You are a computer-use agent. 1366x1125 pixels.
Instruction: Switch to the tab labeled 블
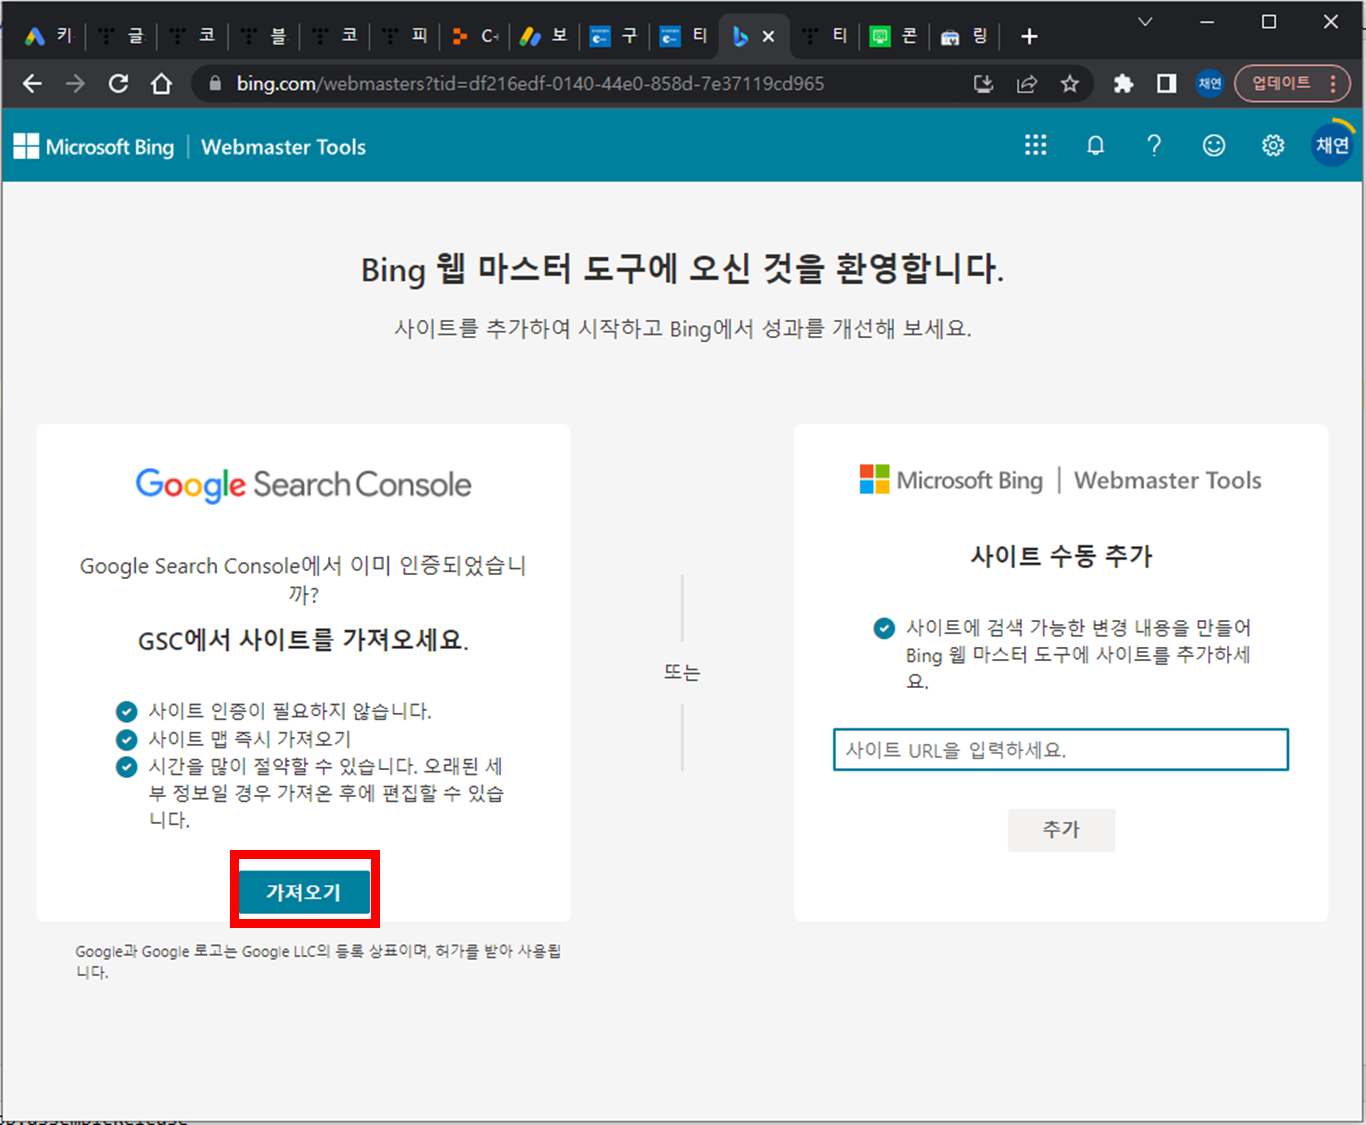pos(265,36)
